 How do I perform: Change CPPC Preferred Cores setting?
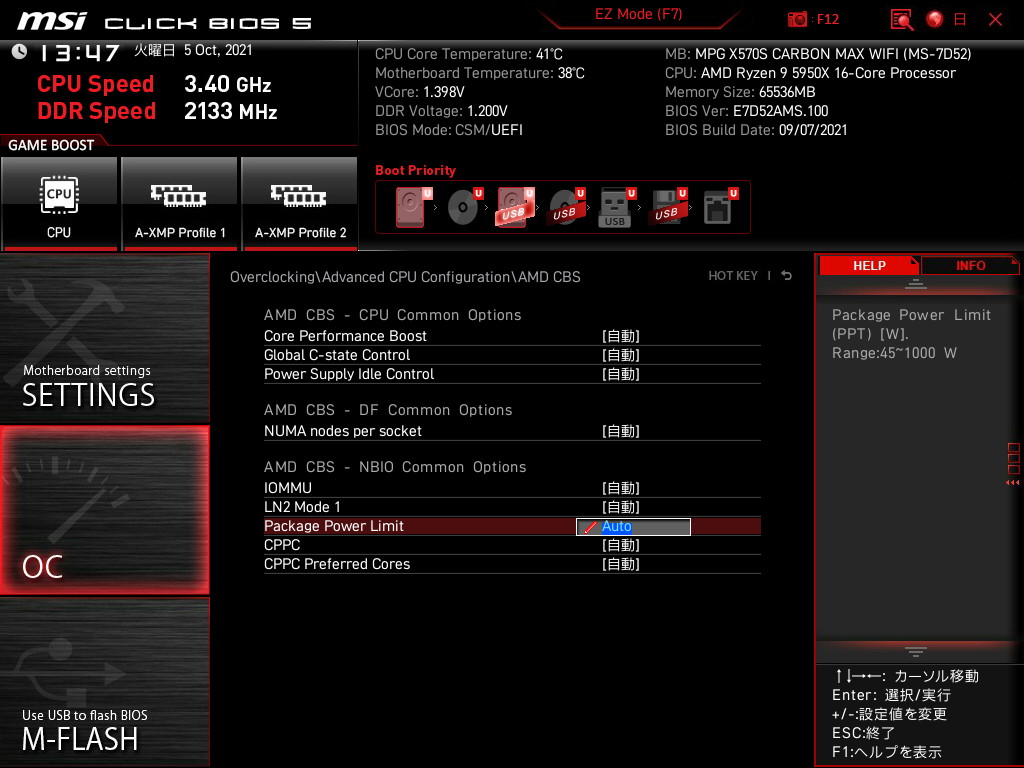[x=512, y=564]
